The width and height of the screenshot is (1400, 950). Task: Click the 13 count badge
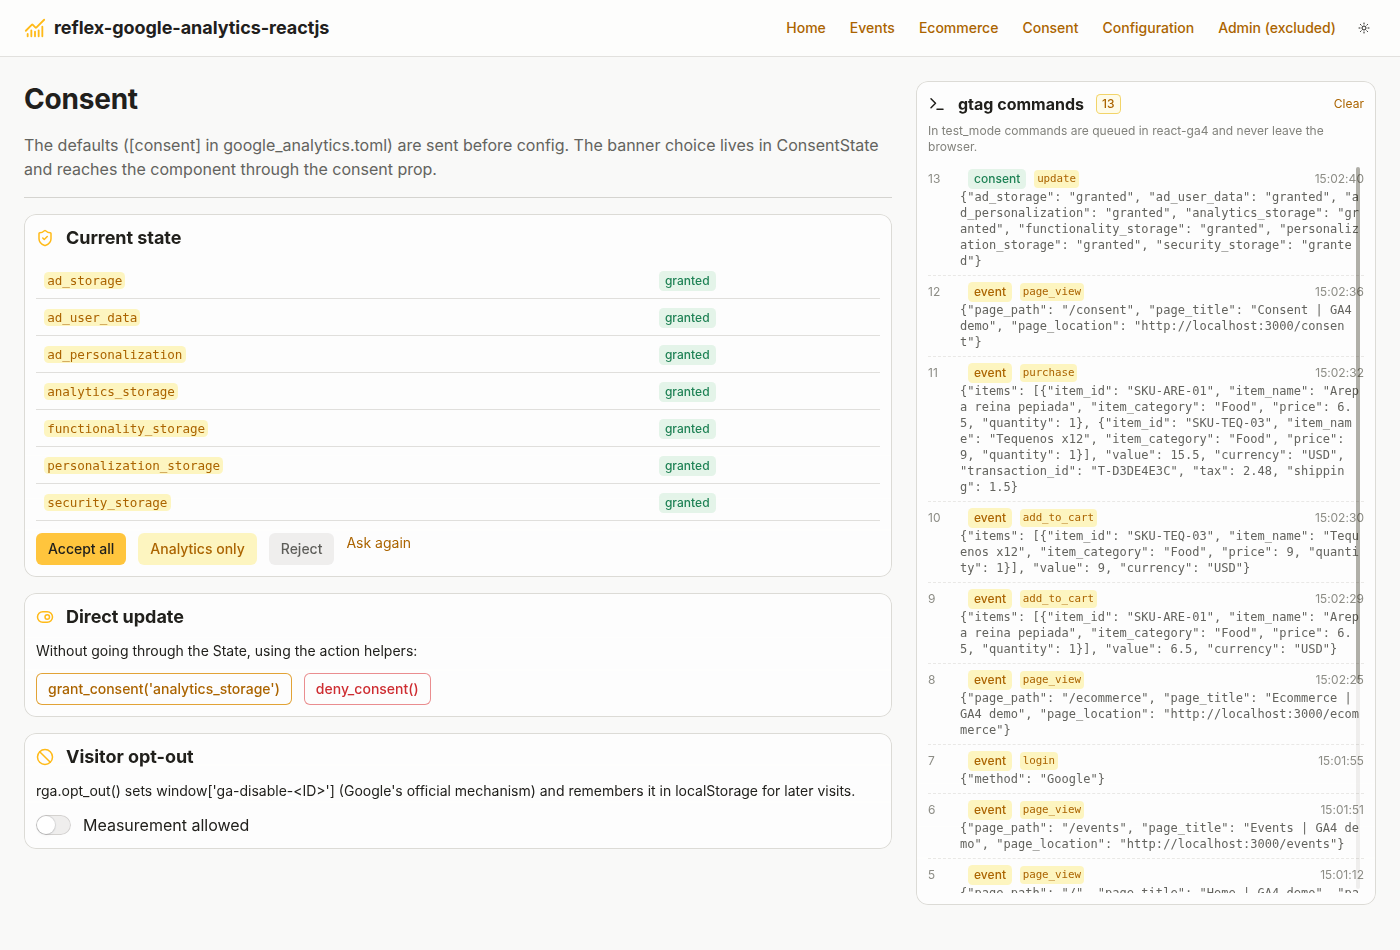pyautogui.click(x=1108, y=104)
